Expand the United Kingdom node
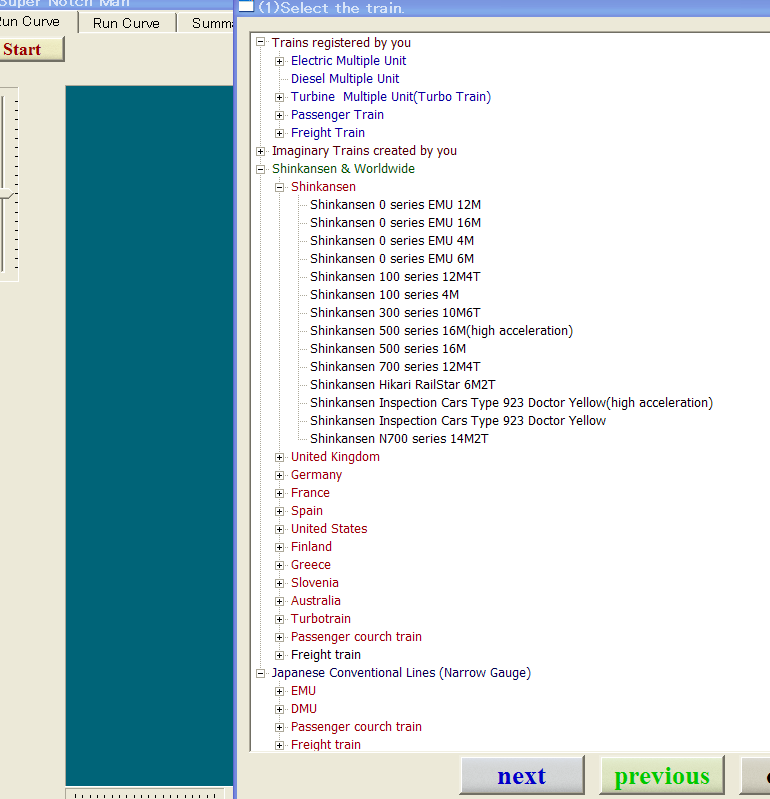The width and height of the screenshot is (770, 799). tap(279, 457)
